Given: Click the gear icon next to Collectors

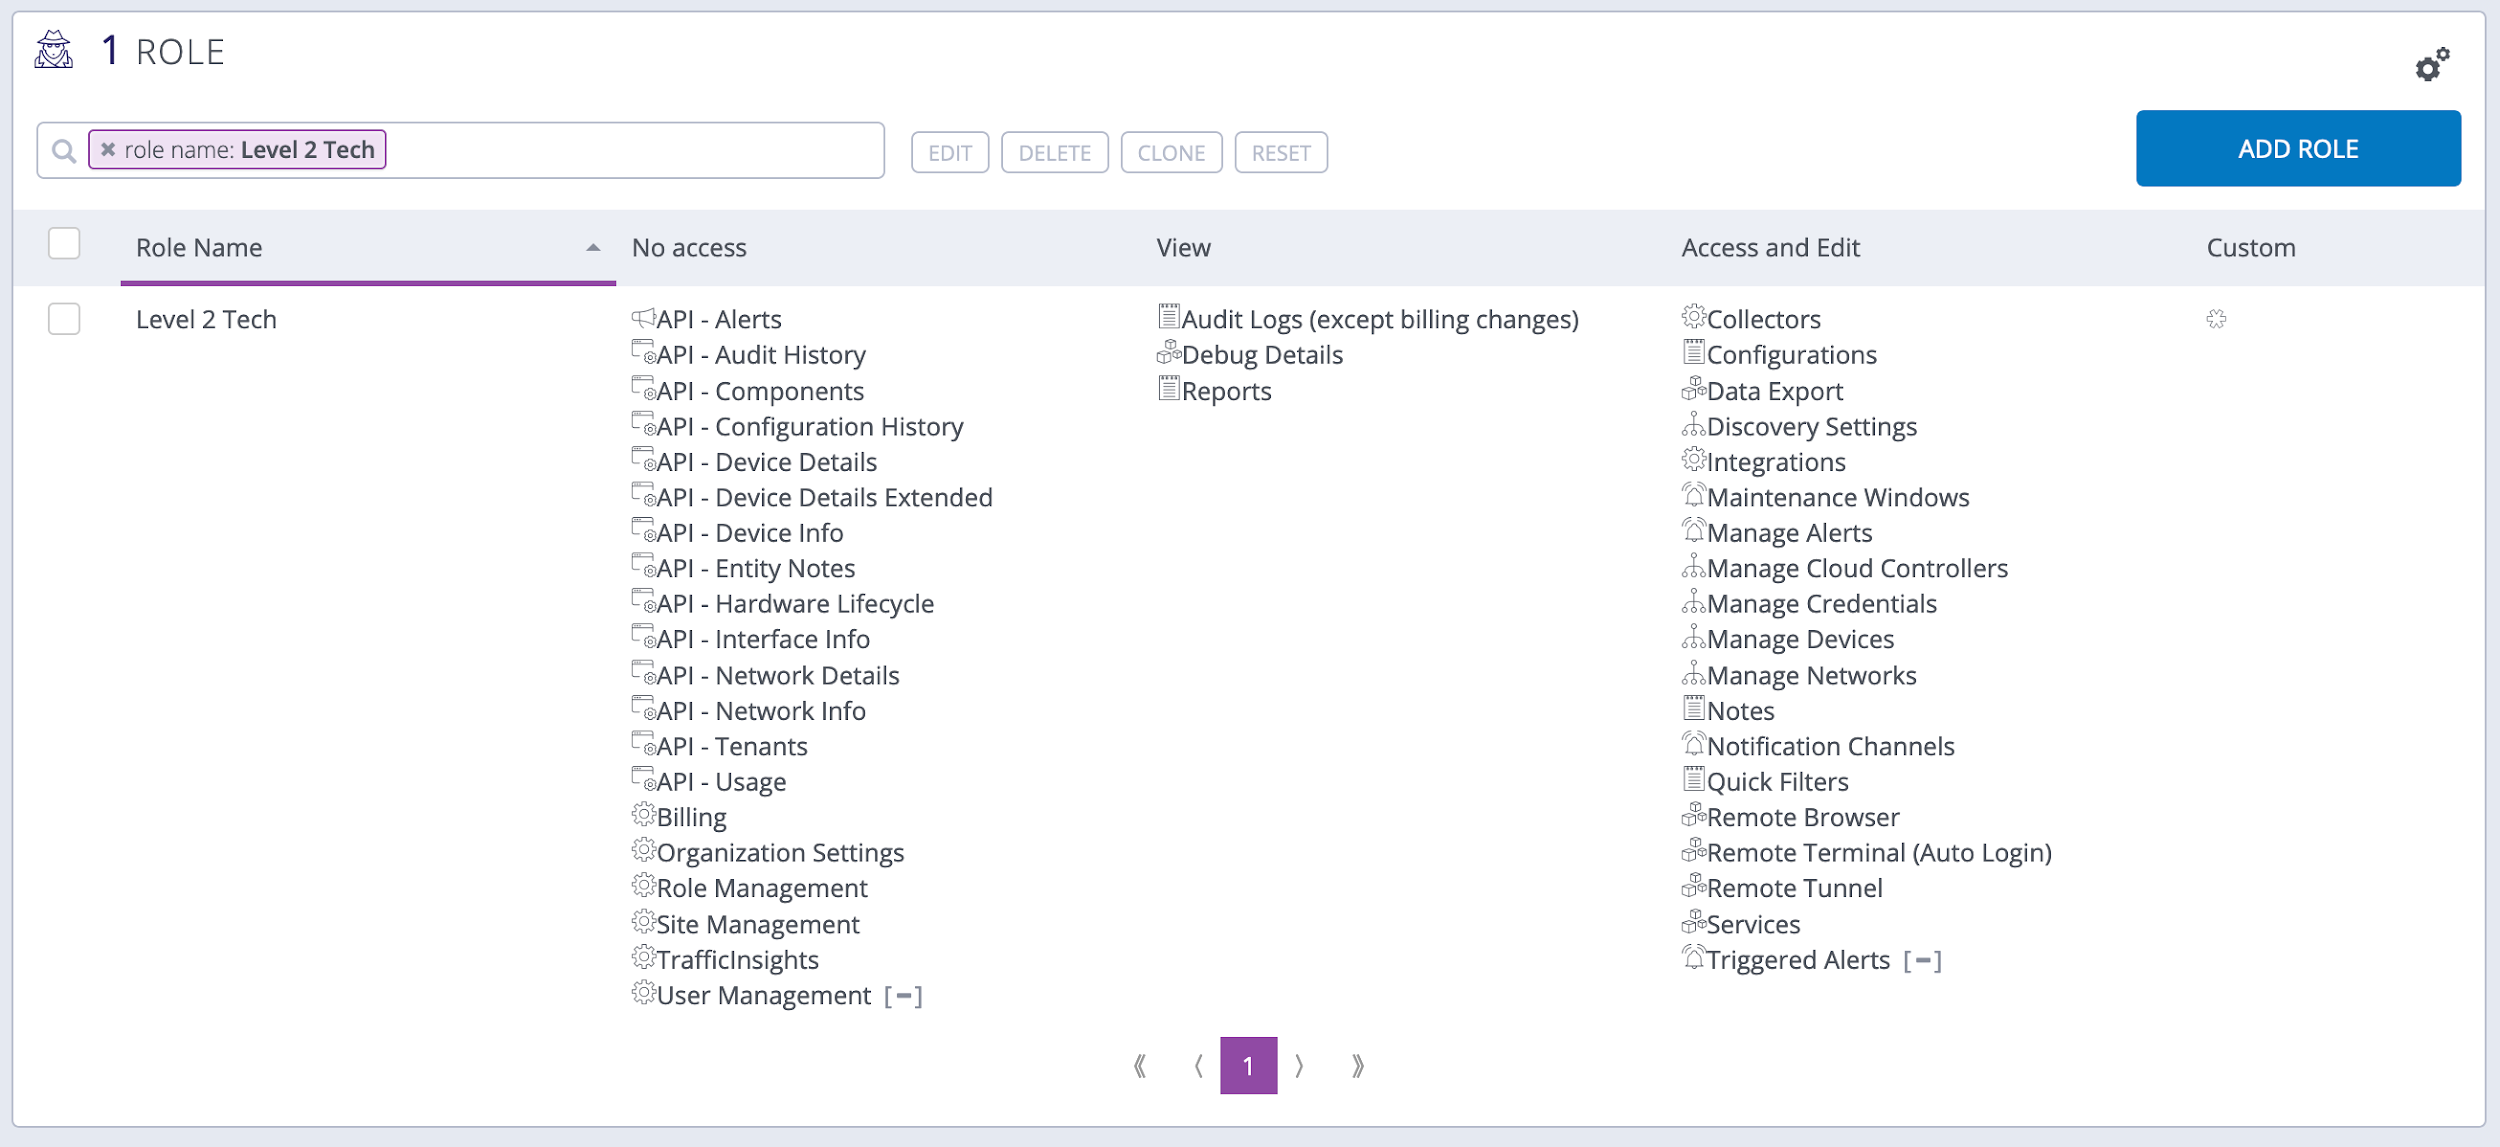Looking at the screenshot, I should pyautogui.click(x=1693, y=317).
